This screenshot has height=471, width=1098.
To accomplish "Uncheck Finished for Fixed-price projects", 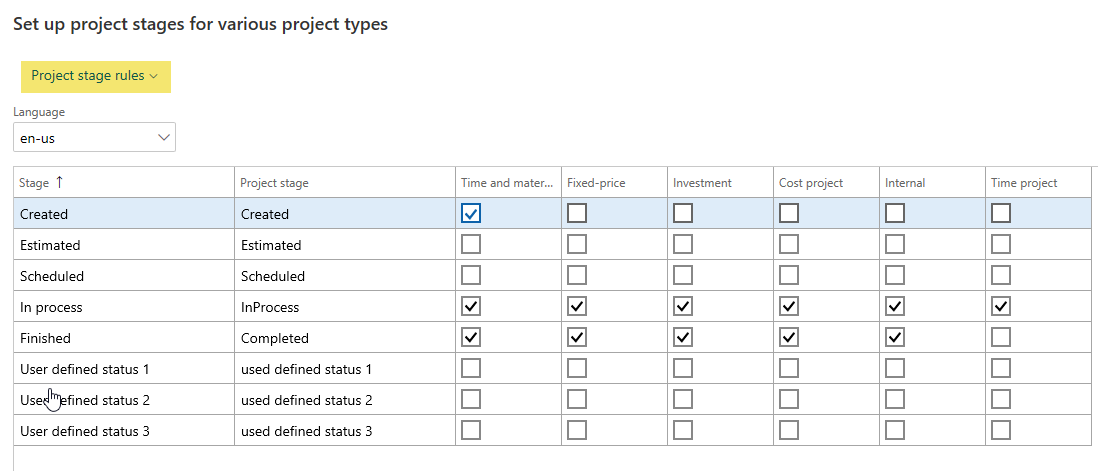I will pos(577,338).
